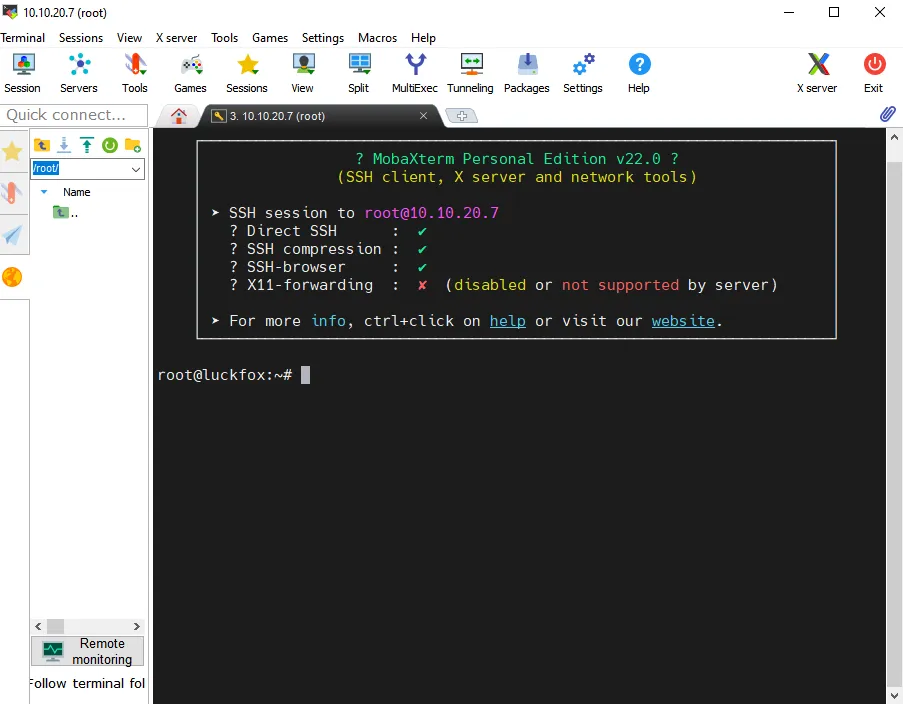This screenshot has height=704, width=903.
Task: Open the View toolbar icon
Action: (303, 73)
